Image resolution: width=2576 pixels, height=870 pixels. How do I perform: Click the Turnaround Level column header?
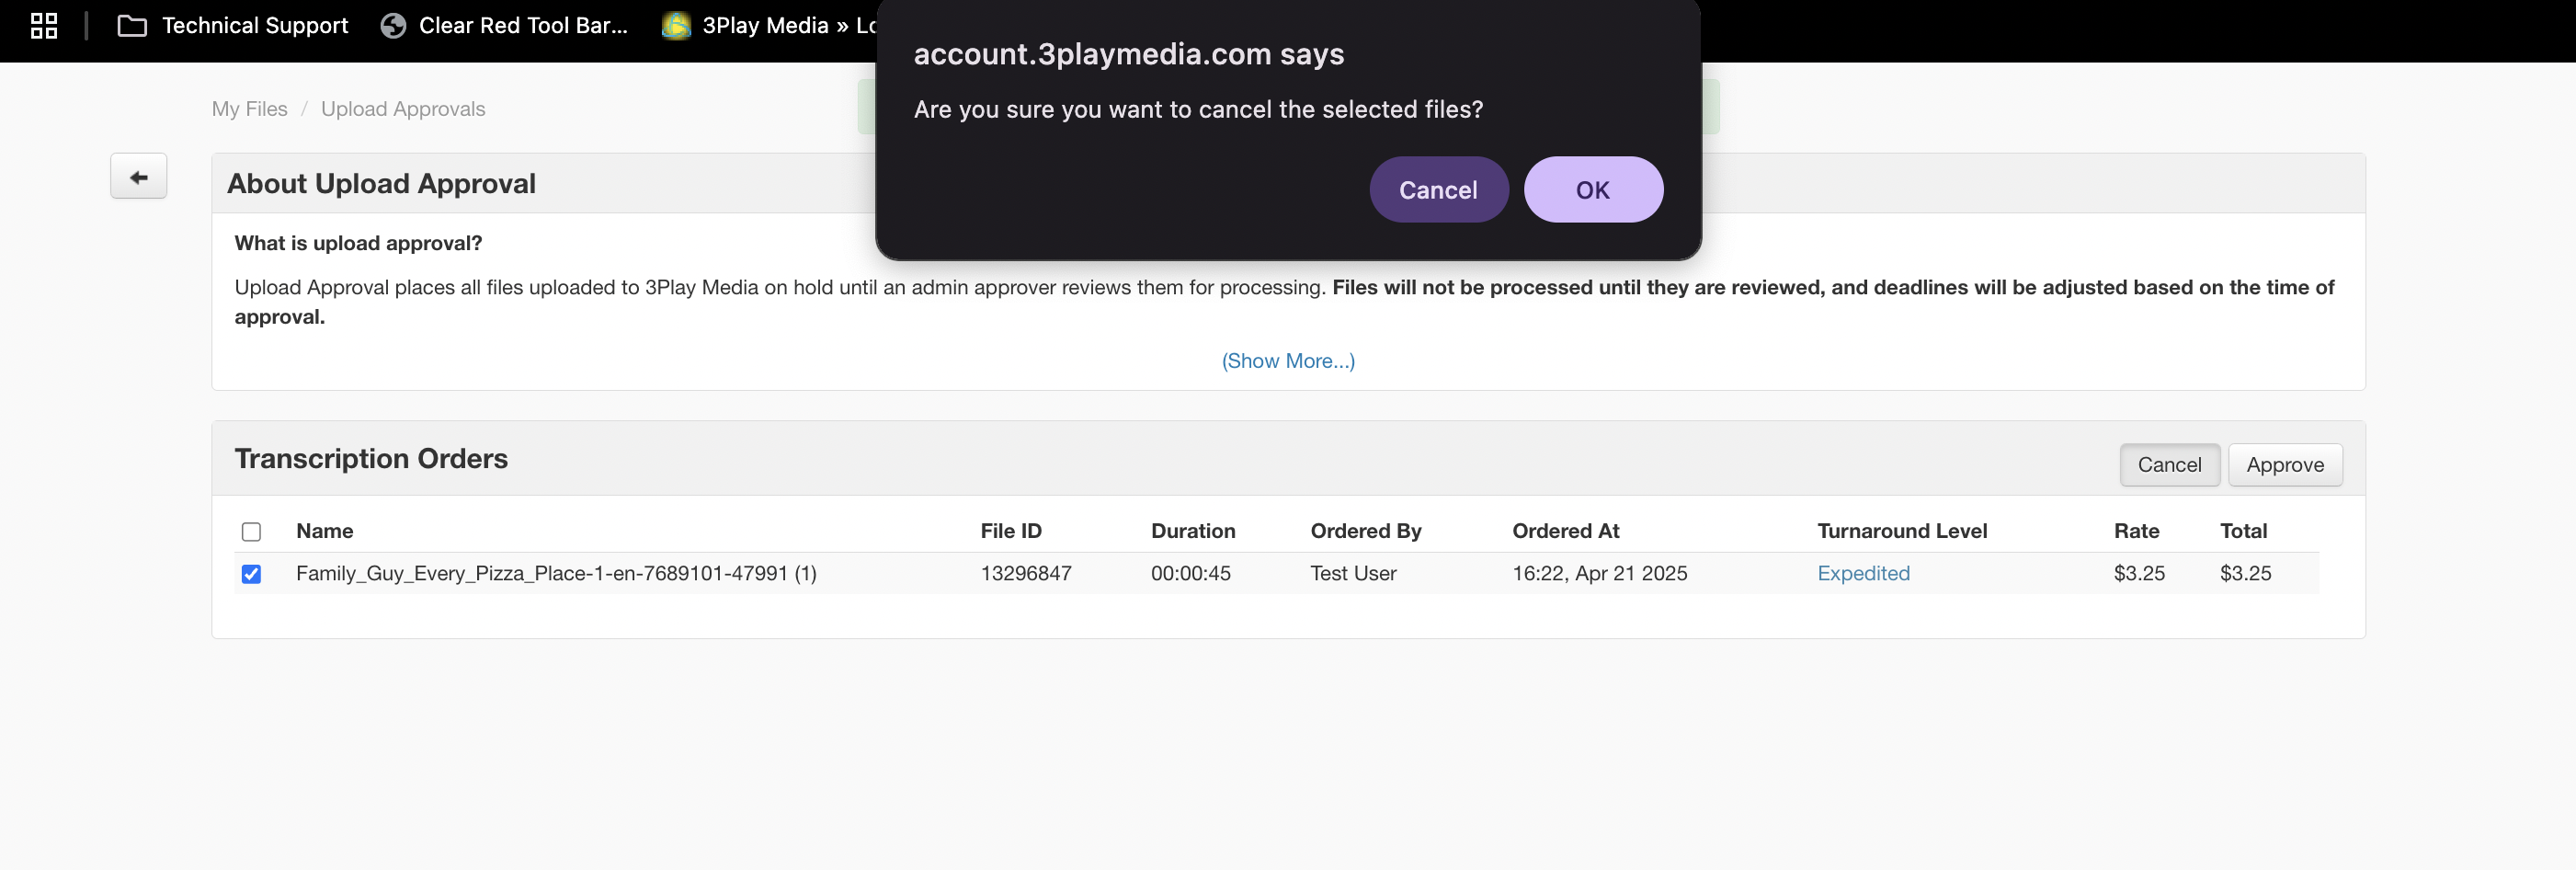coord(1902,531)
